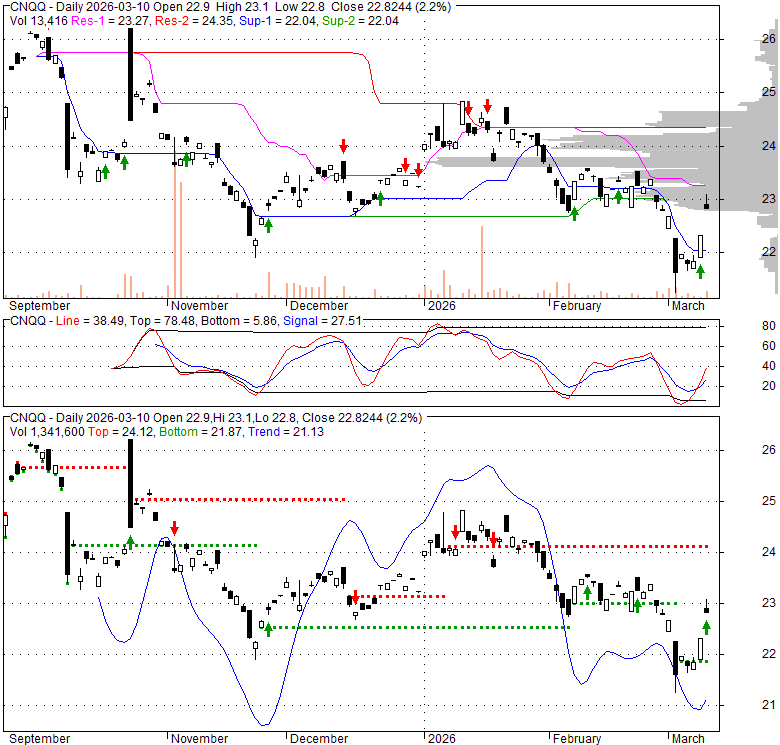Click the 2026 label on the top chart's time axis
The width and height of the screenshot is (780, 745).
[440, 306]
